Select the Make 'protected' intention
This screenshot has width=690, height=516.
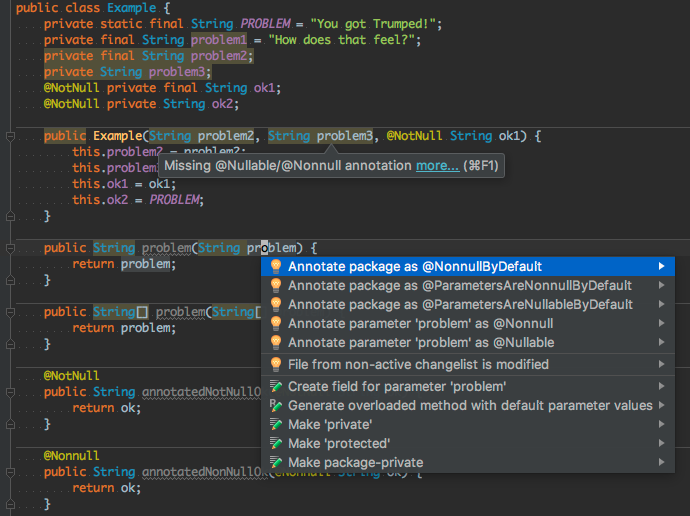(468, 443)
